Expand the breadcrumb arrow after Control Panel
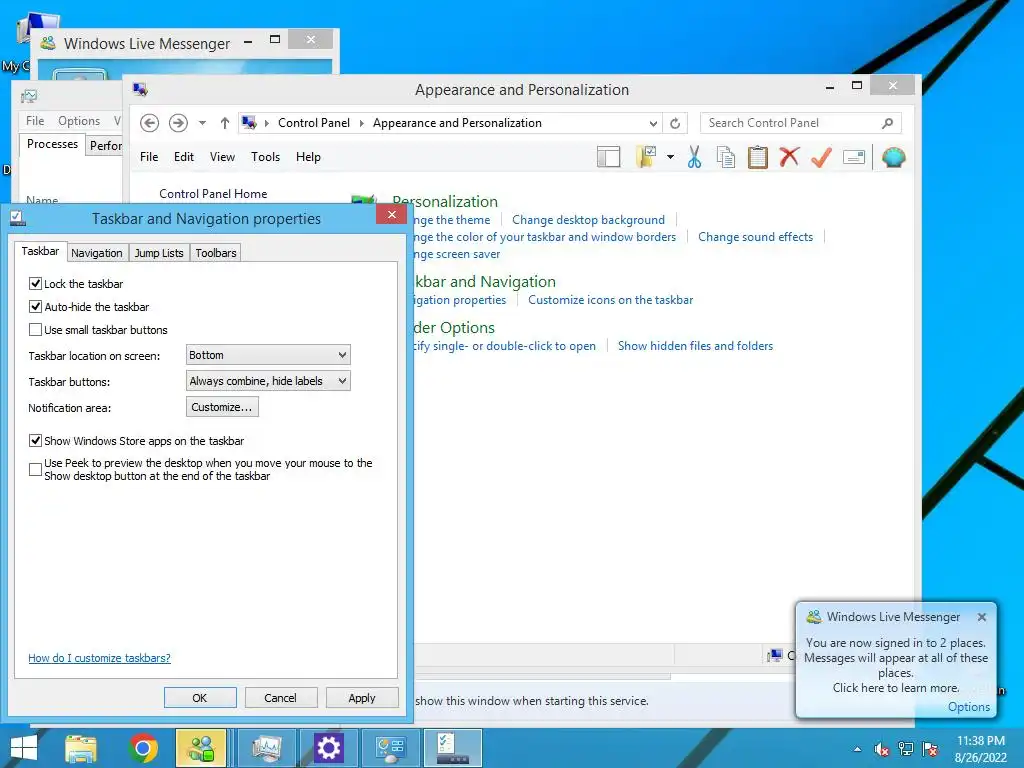The image size is (1024, 768). [x=361, y=123]
